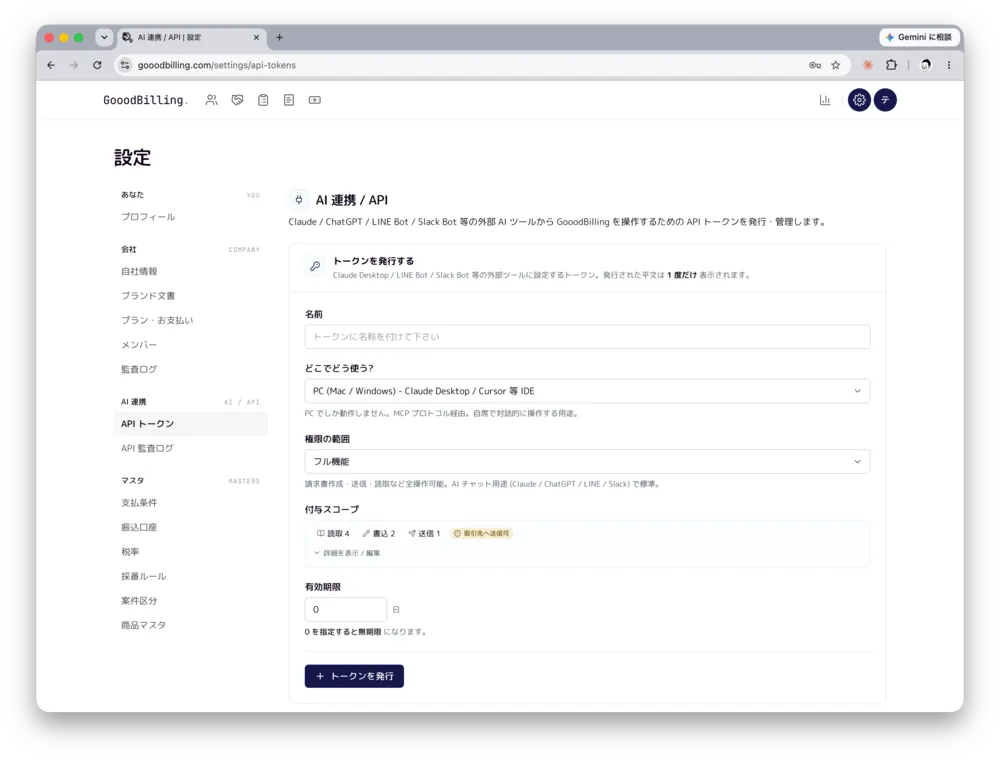
Task: Click the 送信 1 scope badge
Action: [x=424, y=533]
